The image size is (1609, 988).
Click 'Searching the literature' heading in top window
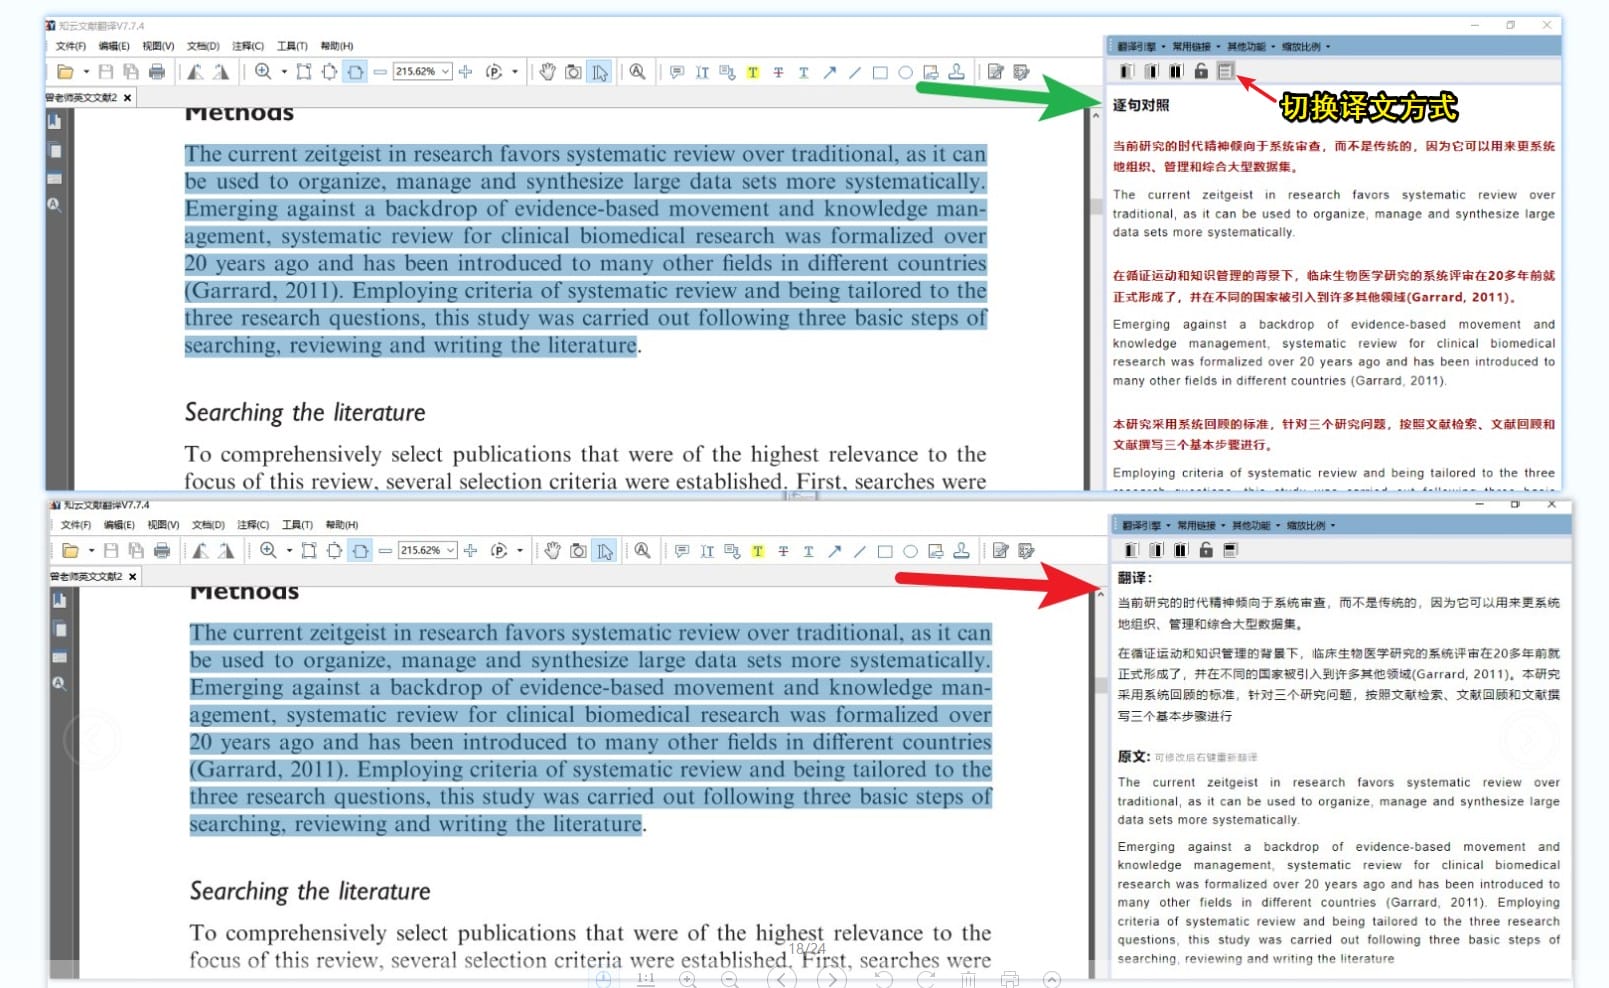coord(305,413)
